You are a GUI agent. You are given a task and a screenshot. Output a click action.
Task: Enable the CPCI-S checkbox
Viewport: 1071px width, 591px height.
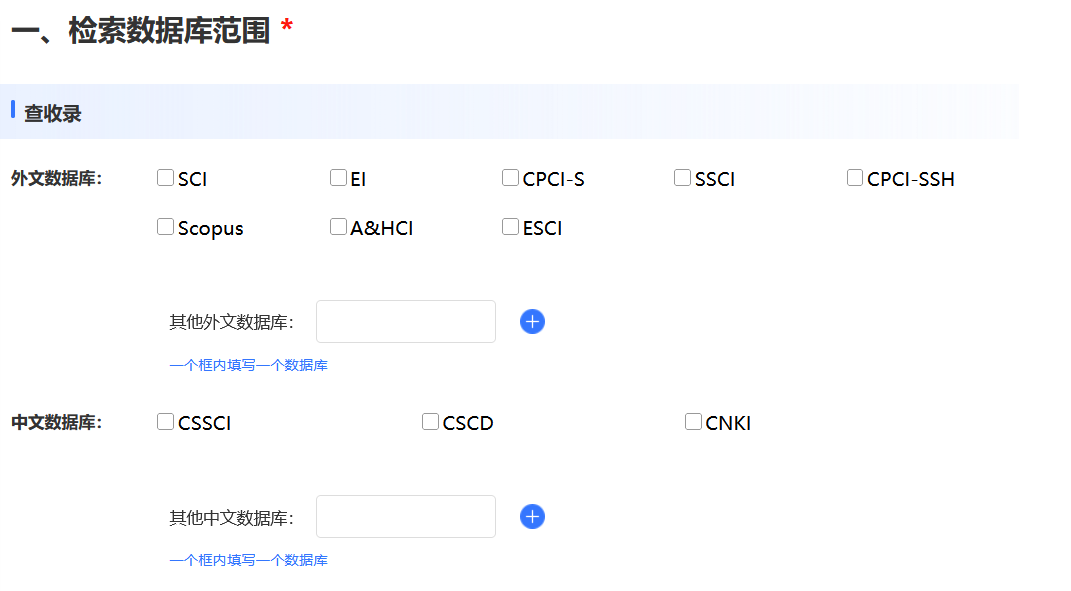[511, 178]
